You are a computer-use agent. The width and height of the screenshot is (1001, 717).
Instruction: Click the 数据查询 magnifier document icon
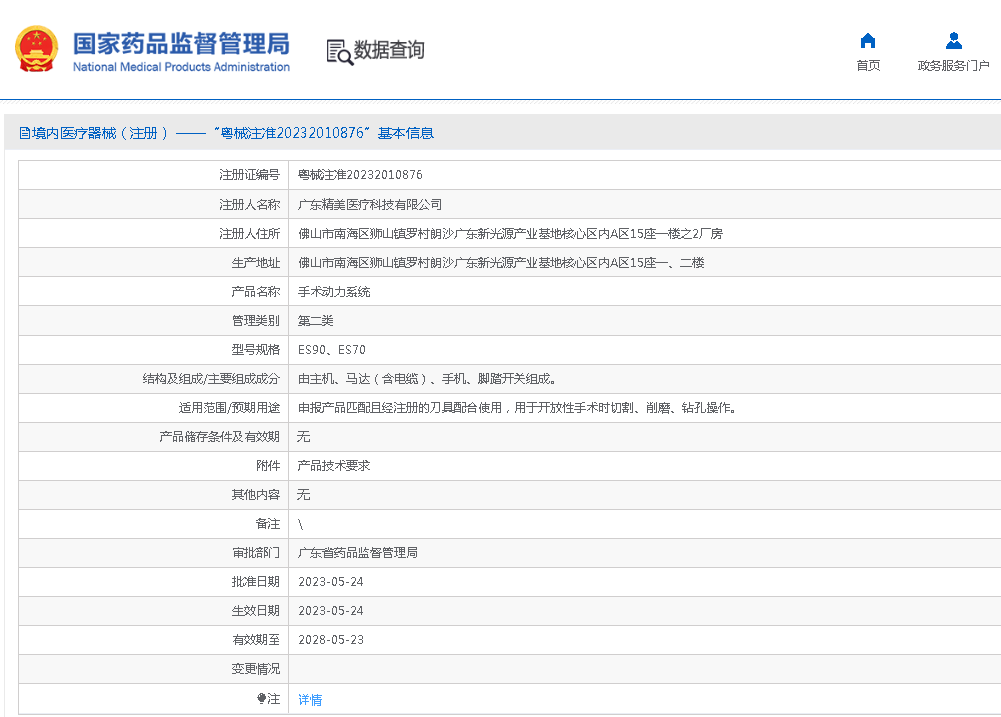click(x=339, y=51)
